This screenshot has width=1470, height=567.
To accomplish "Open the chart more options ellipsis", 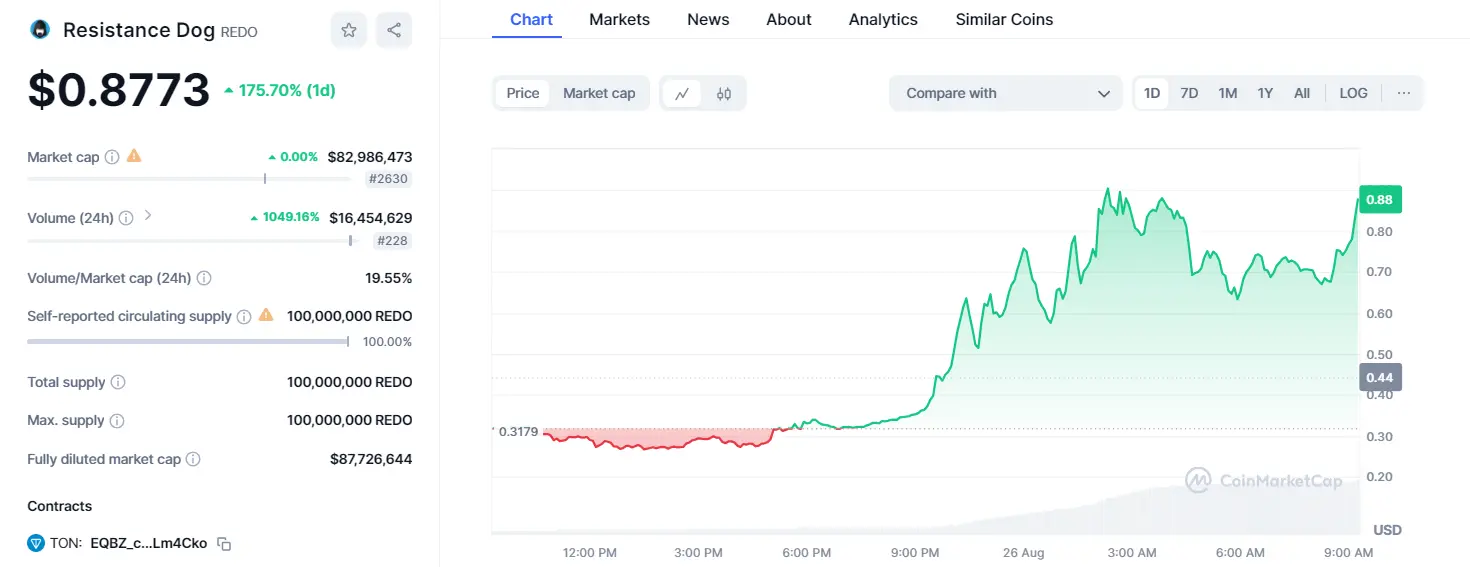I will (1404, 93).
